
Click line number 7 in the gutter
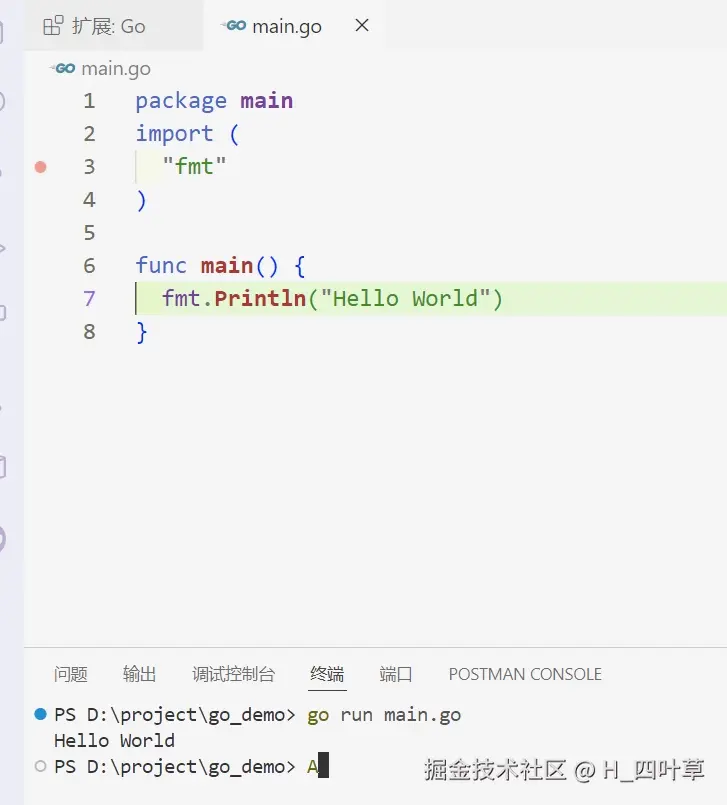(89, 298)
